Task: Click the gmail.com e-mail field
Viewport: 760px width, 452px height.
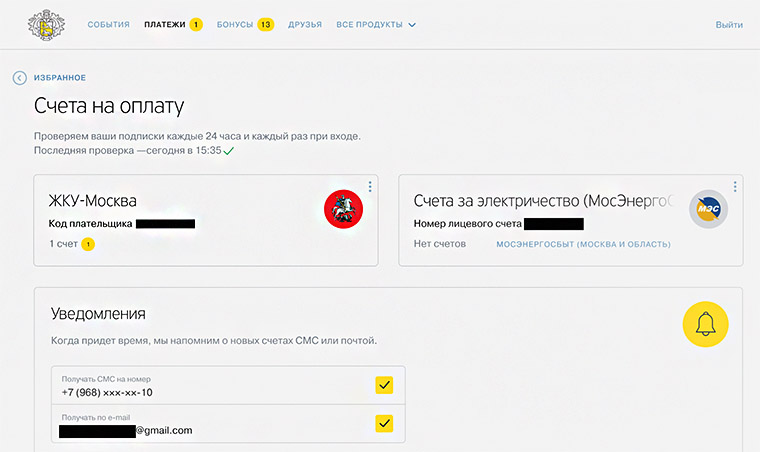Action: pyautogui.click(x=228, y=424)
